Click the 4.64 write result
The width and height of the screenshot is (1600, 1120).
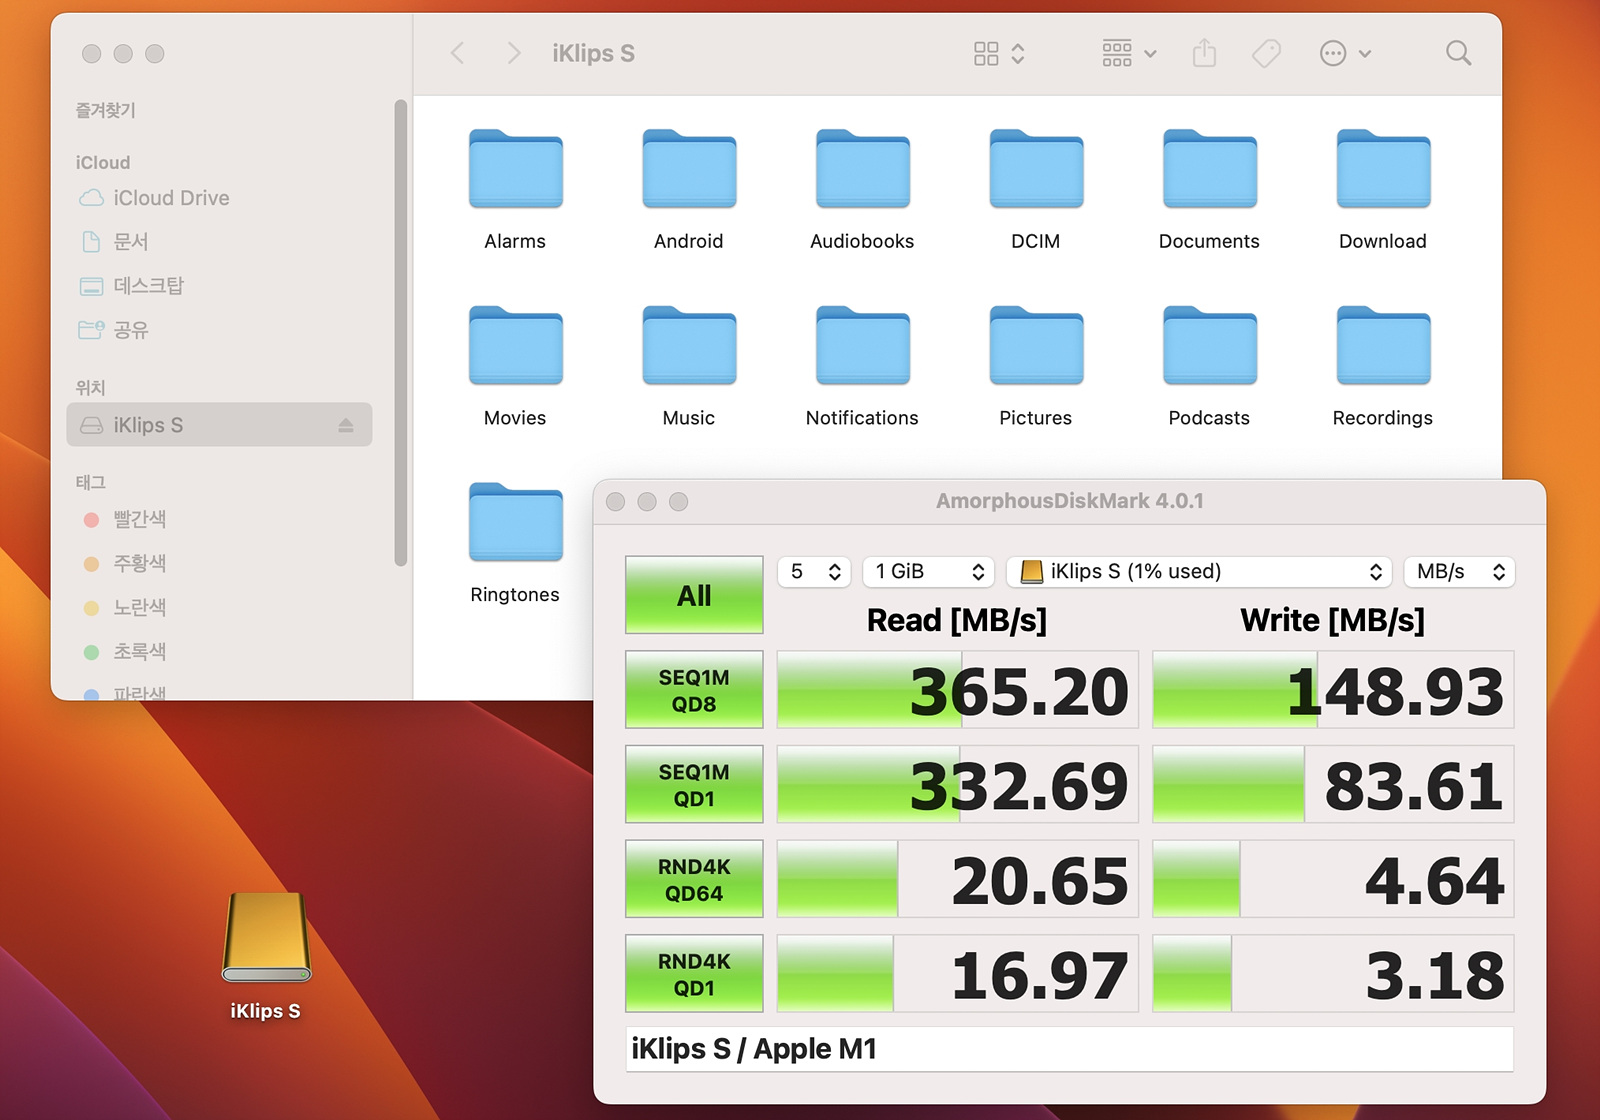(1332, 879)
